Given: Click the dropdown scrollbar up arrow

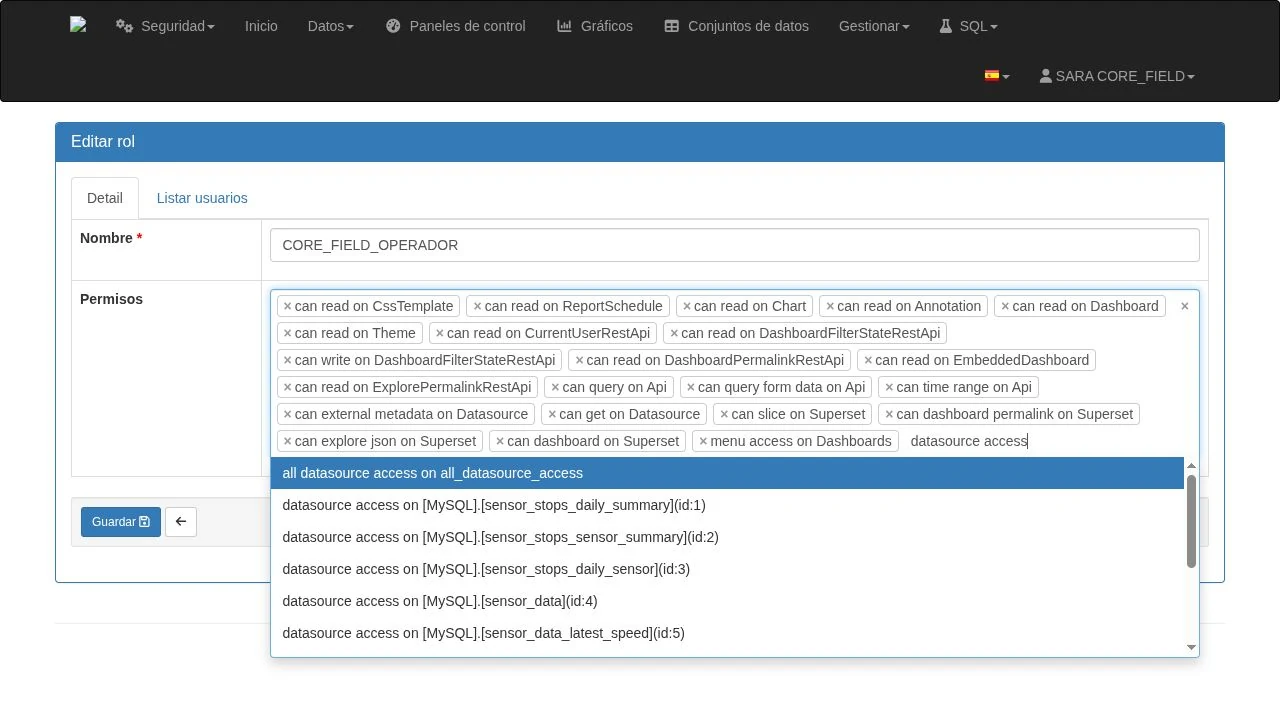Looking at the screenshot, I should (1191, 465).
